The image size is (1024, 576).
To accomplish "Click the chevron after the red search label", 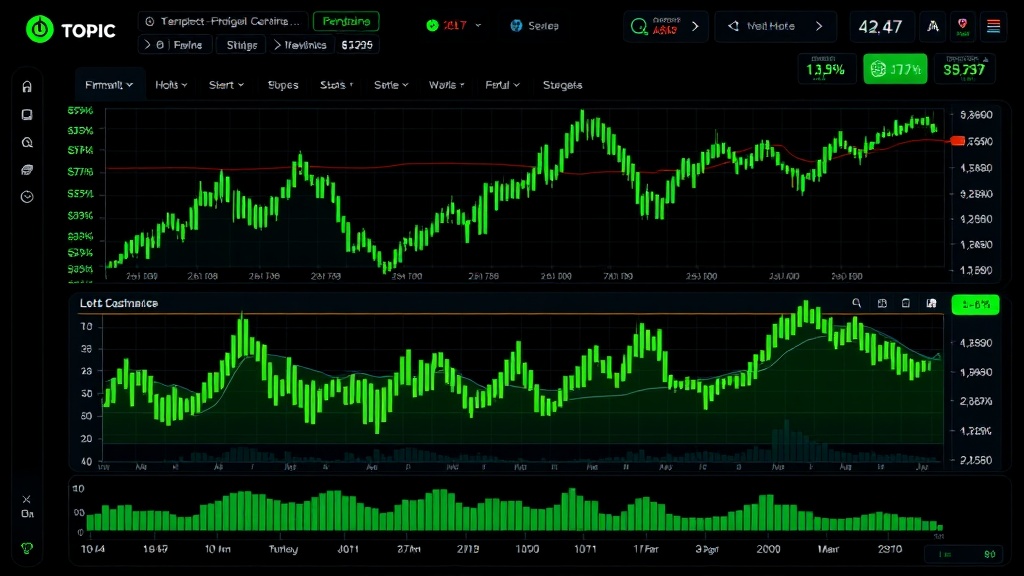I will click(x=695, y=27).
